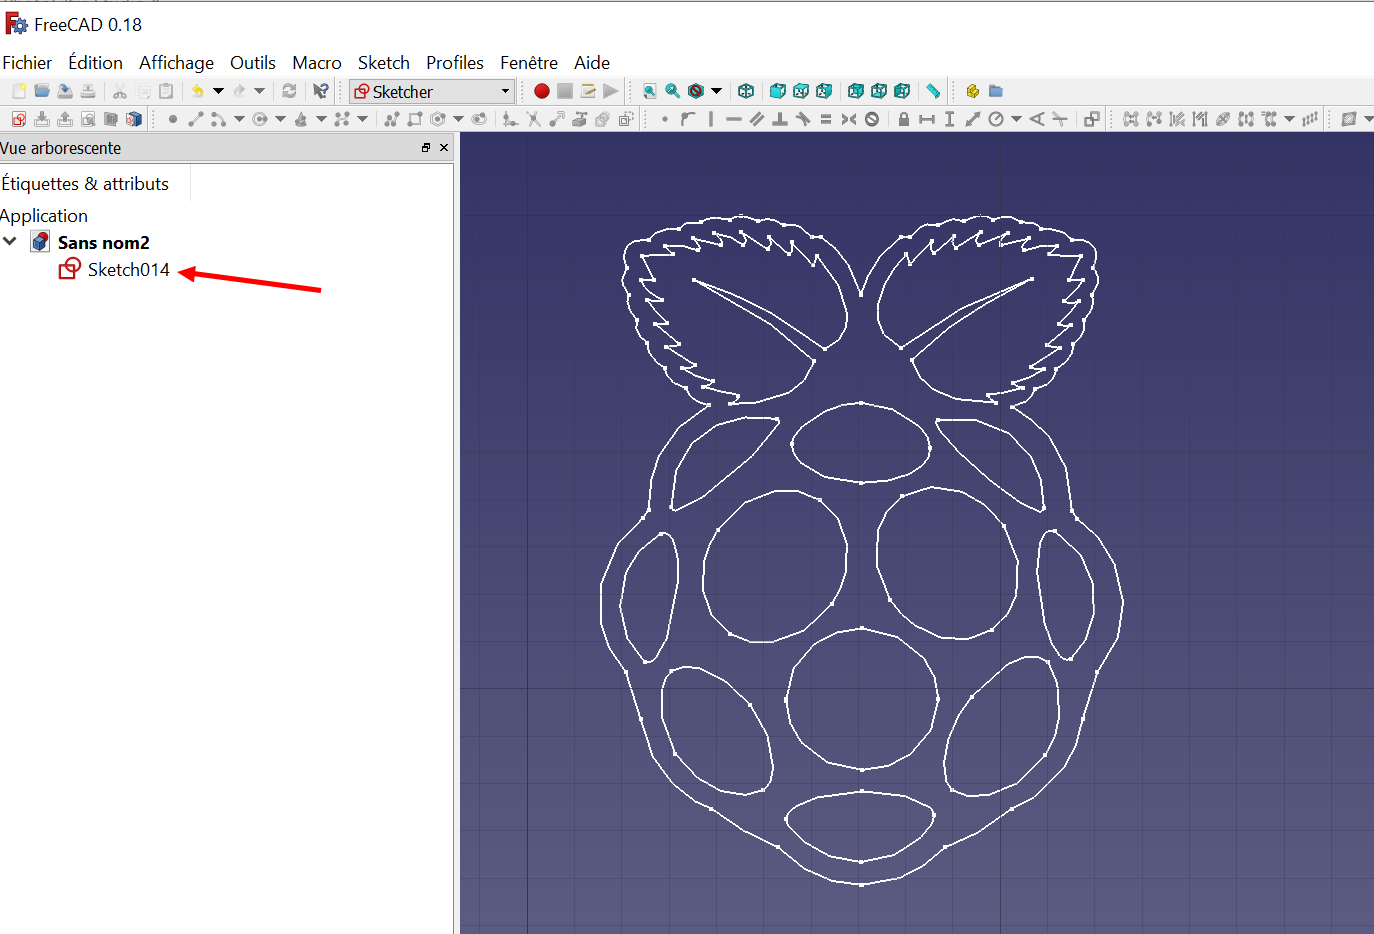Select the Create polyline tool
The width and height of the screenshot is (1374, 934).
tap(391, 119)
